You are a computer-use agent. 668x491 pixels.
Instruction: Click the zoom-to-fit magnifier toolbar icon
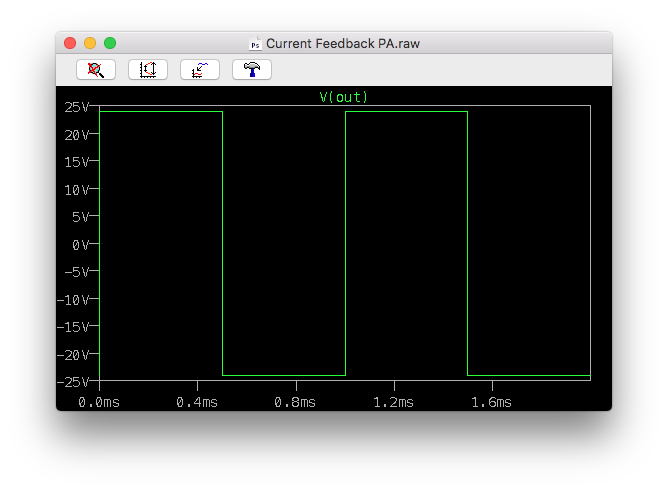click(x=96, y=69)
